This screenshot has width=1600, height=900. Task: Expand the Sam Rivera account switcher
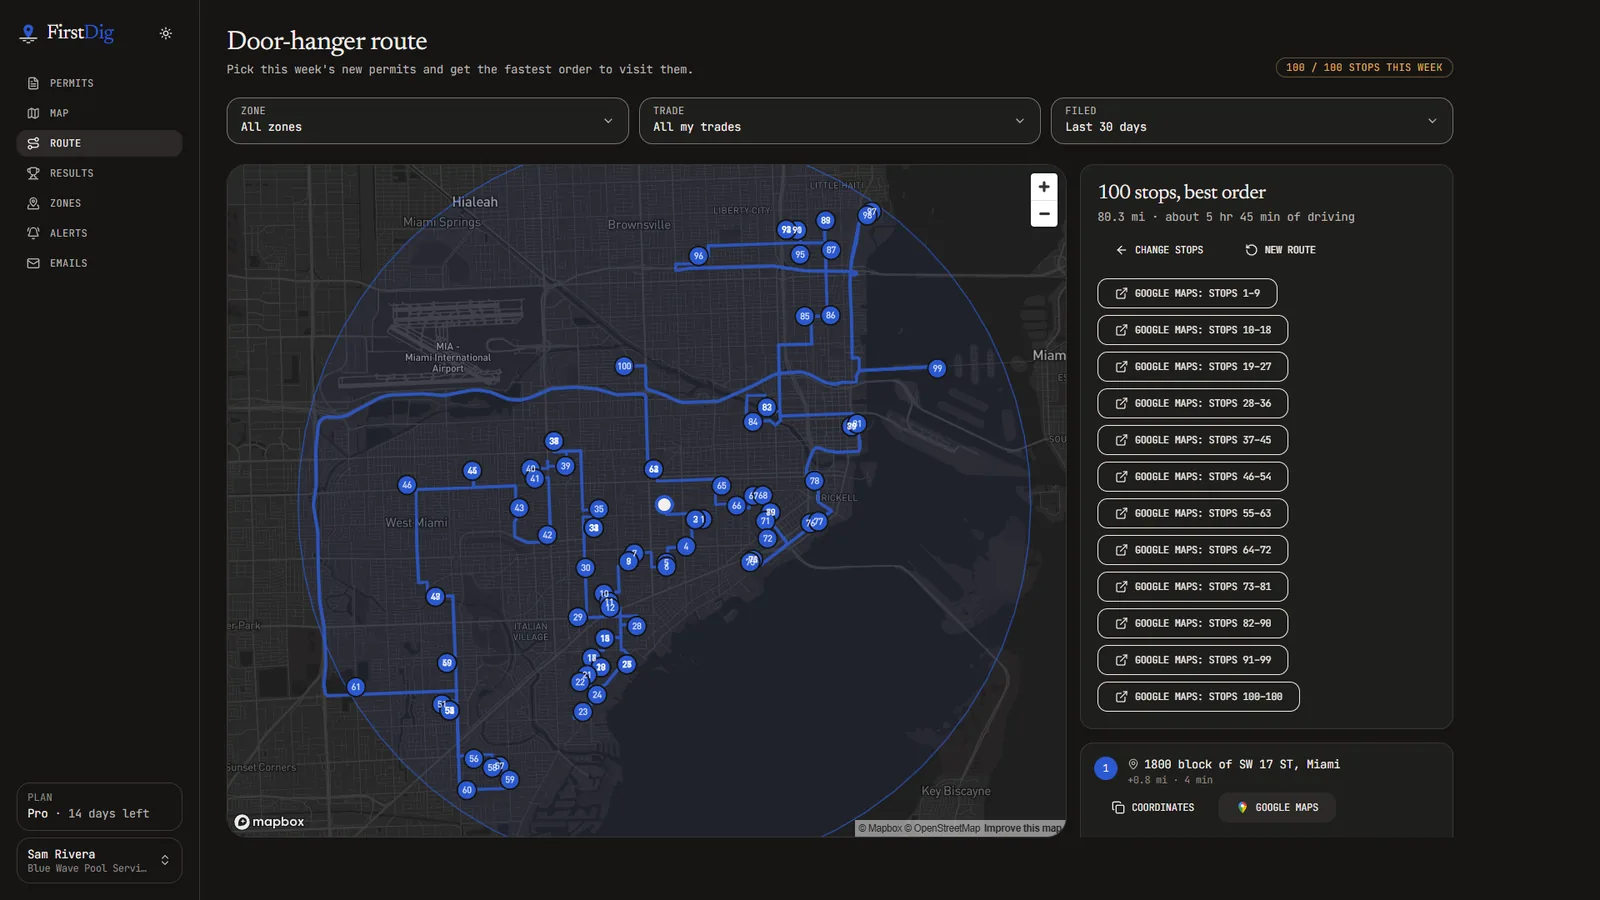99,861
